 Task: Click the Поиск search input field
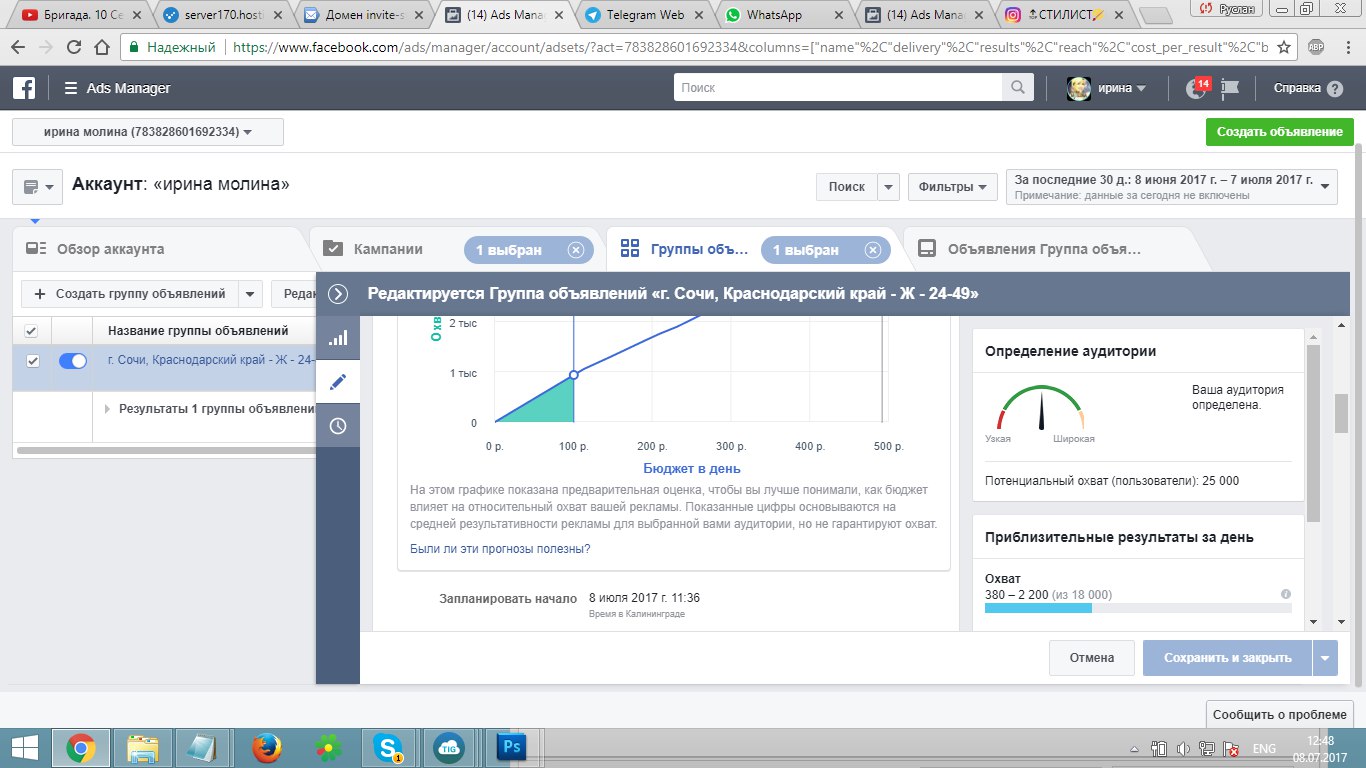(x=838, y=88)
